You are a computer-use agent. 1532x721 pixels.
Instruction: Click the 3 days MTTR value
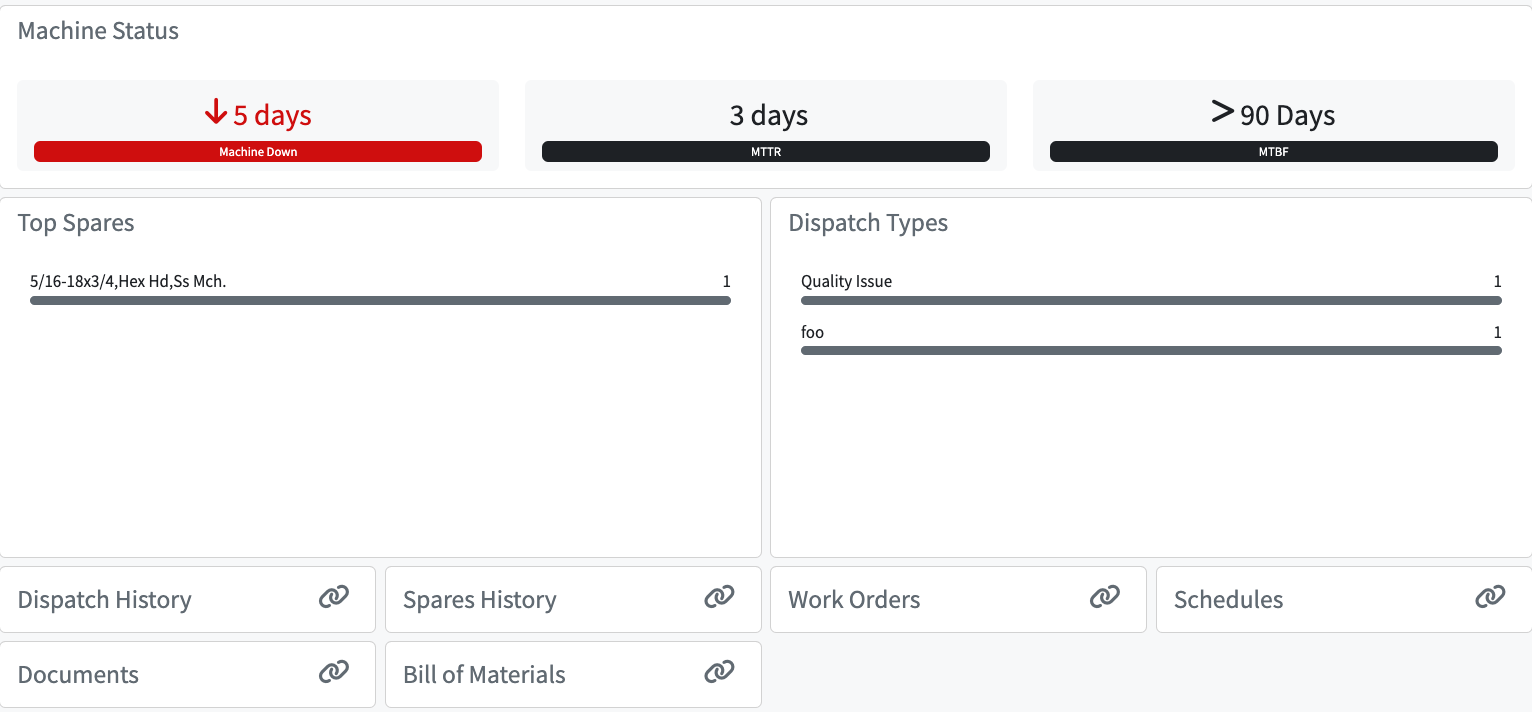click(768, 116)
